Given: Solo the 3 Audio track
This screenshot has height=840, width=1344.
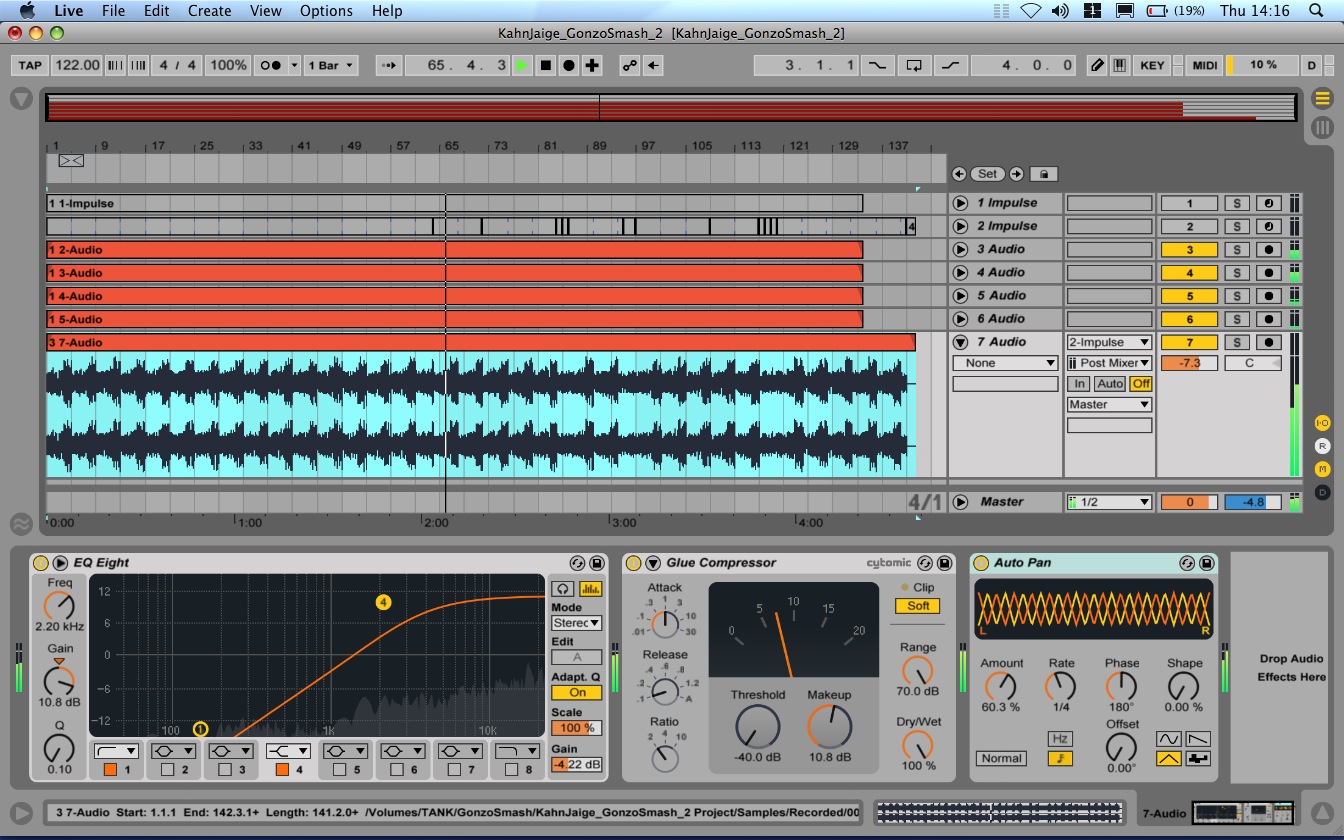Looking at the screenshot, I should click(1237, 250).
